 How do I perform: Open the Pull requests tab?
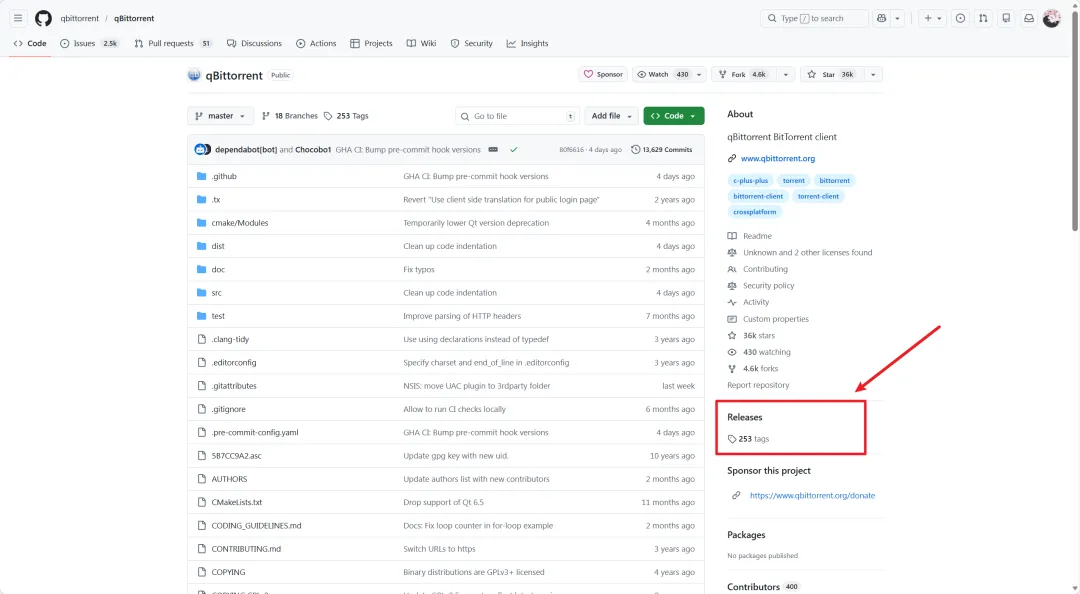(x=173, y=43)
